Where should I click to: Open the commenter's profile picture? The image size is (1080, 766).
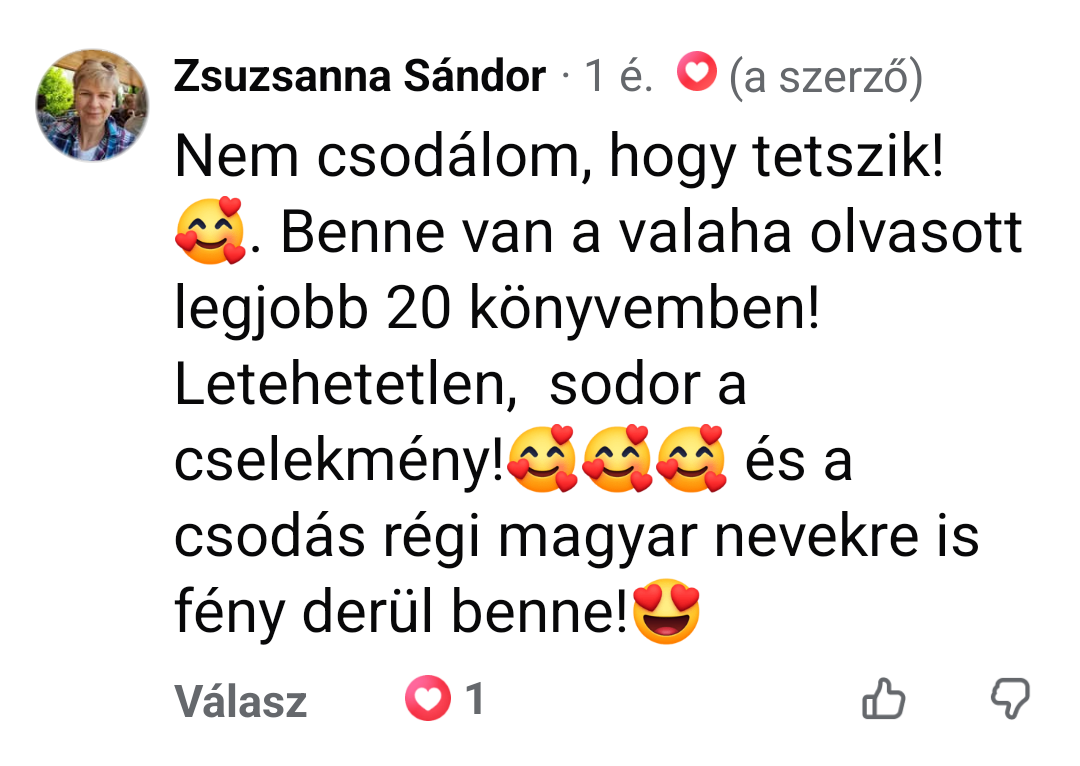pyautogui.click(x=92, y=105)
